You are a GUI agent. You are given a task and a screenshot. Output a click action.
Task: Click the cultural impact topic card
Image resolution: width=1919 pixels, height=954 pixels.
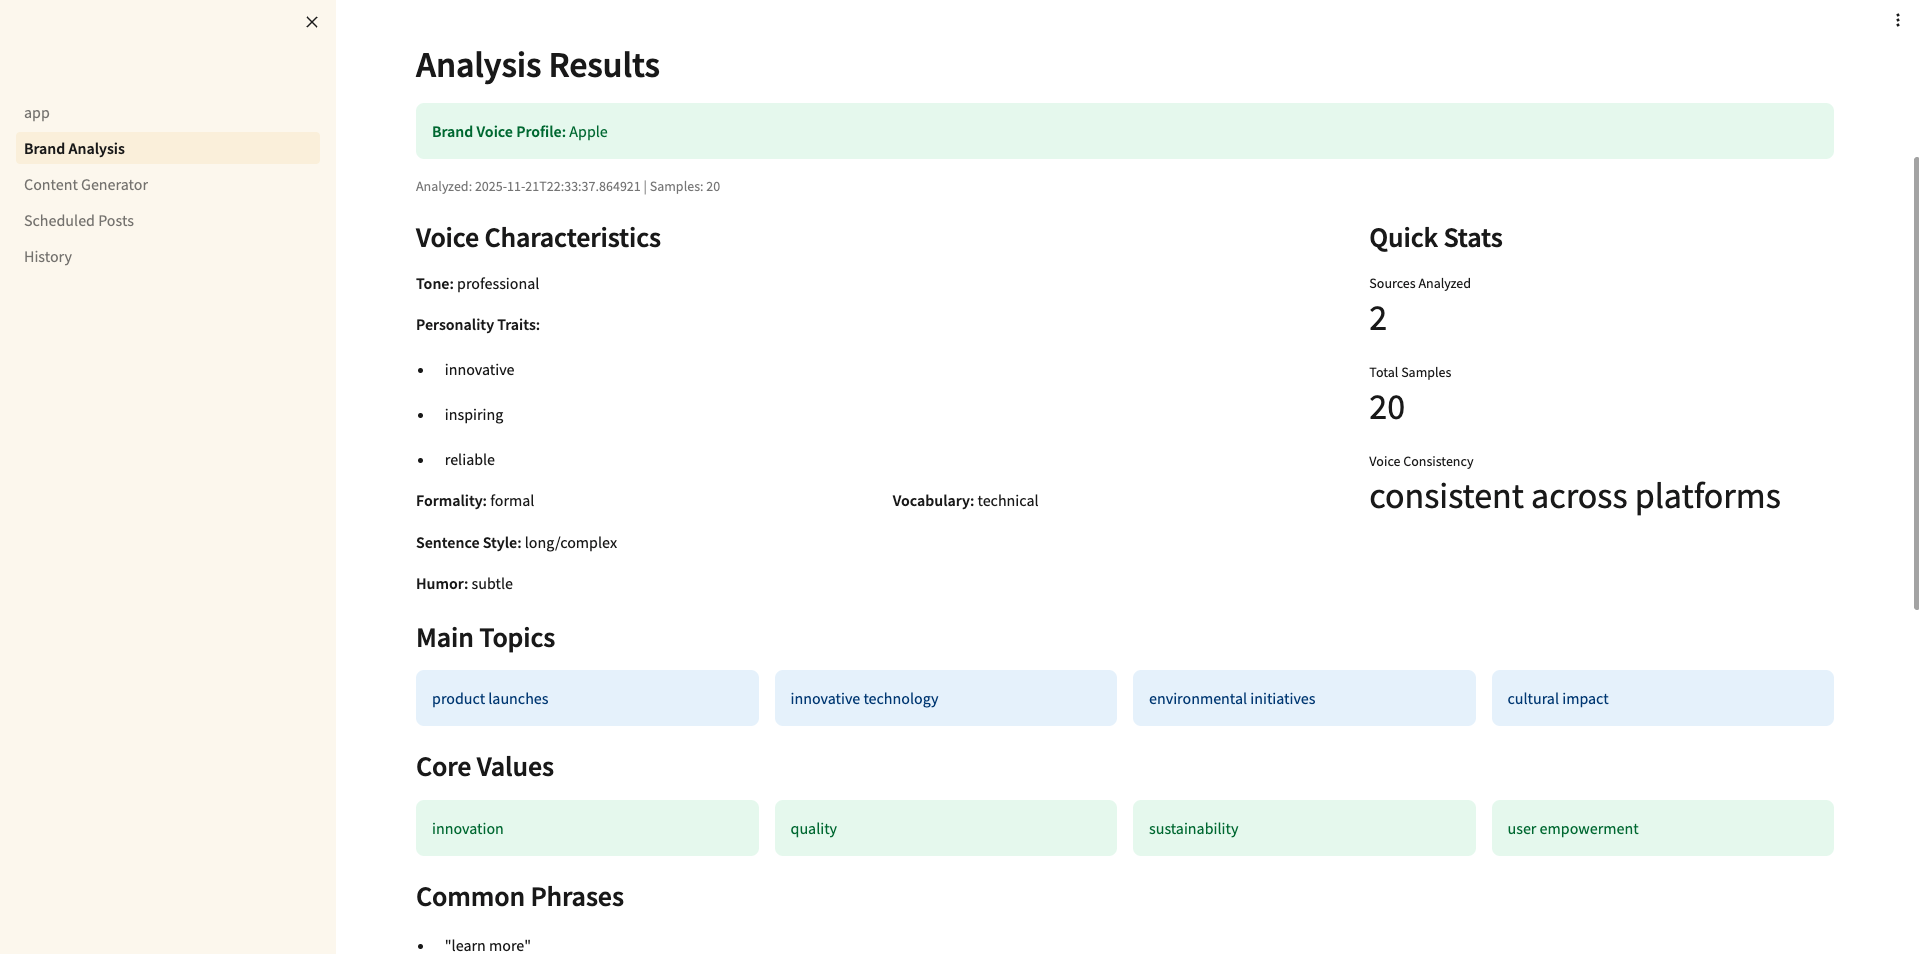tap(1662, 698)
